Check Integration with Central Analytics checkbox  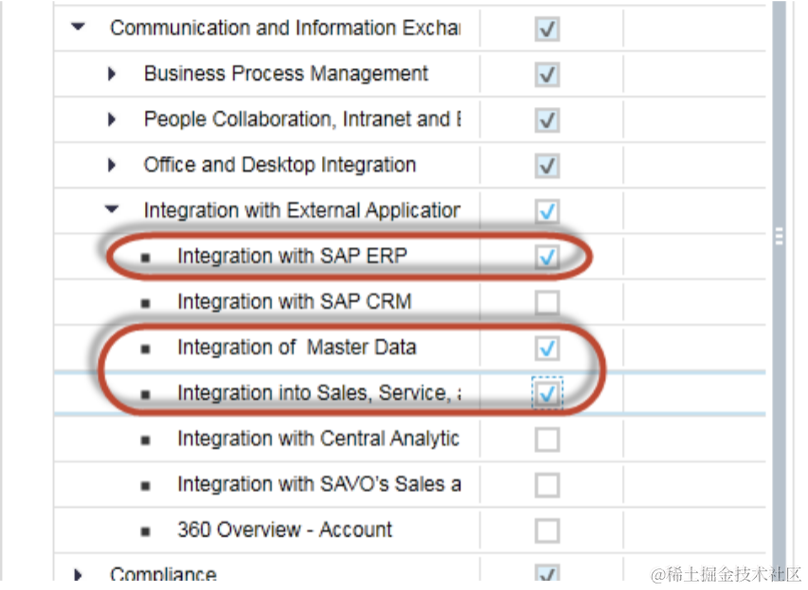tap(547, 440)
